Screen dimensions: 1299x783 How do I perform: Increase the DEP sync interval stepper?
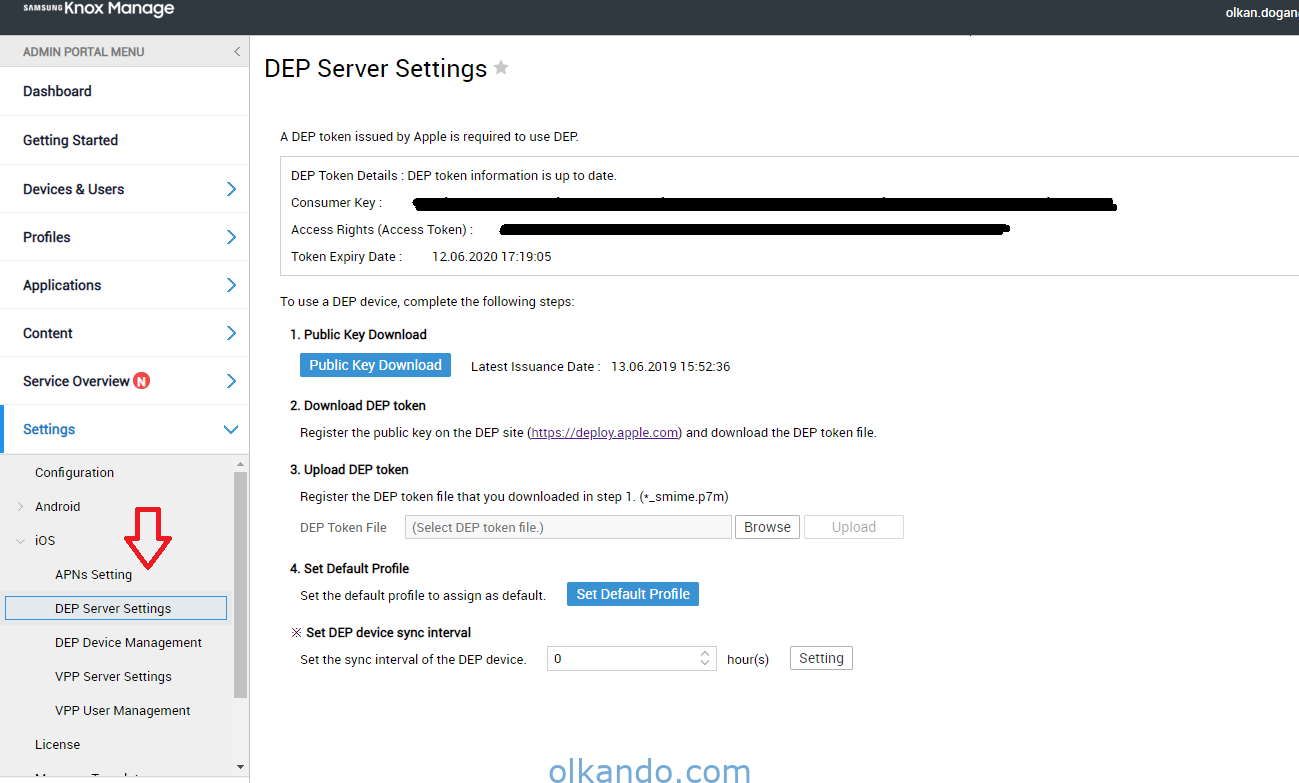coord(705,653)
